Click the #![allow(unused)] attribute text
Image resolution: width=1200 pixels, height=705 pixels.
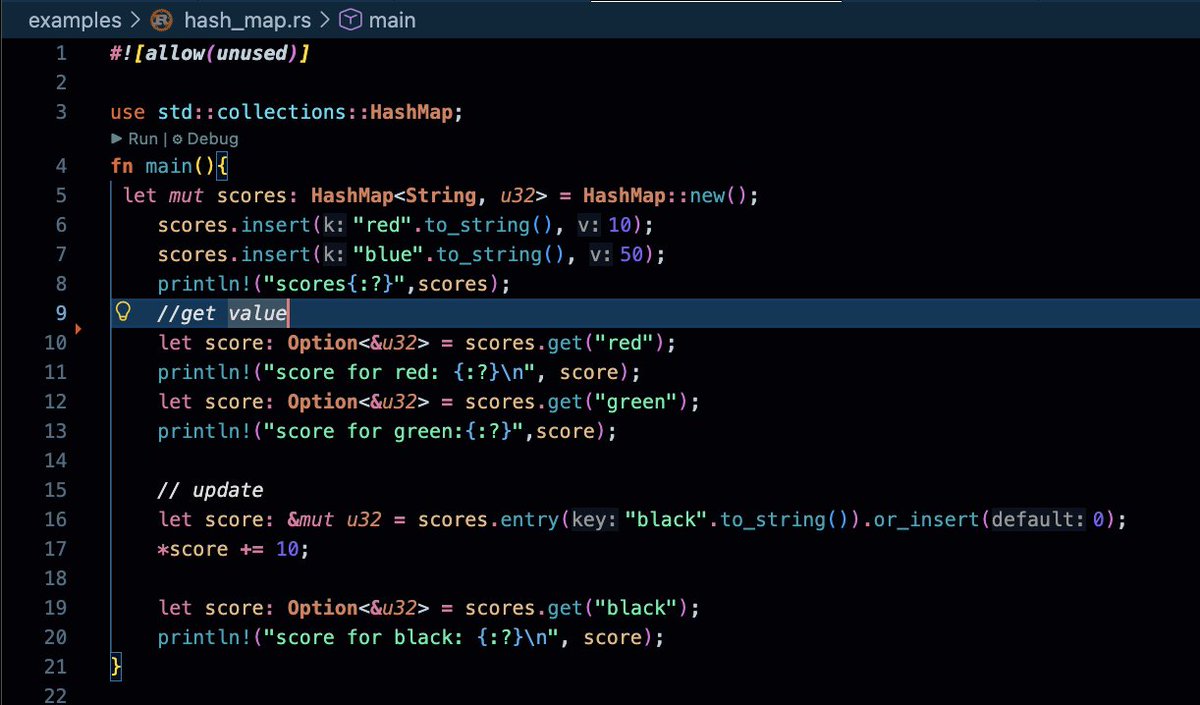tap(210, 53)
